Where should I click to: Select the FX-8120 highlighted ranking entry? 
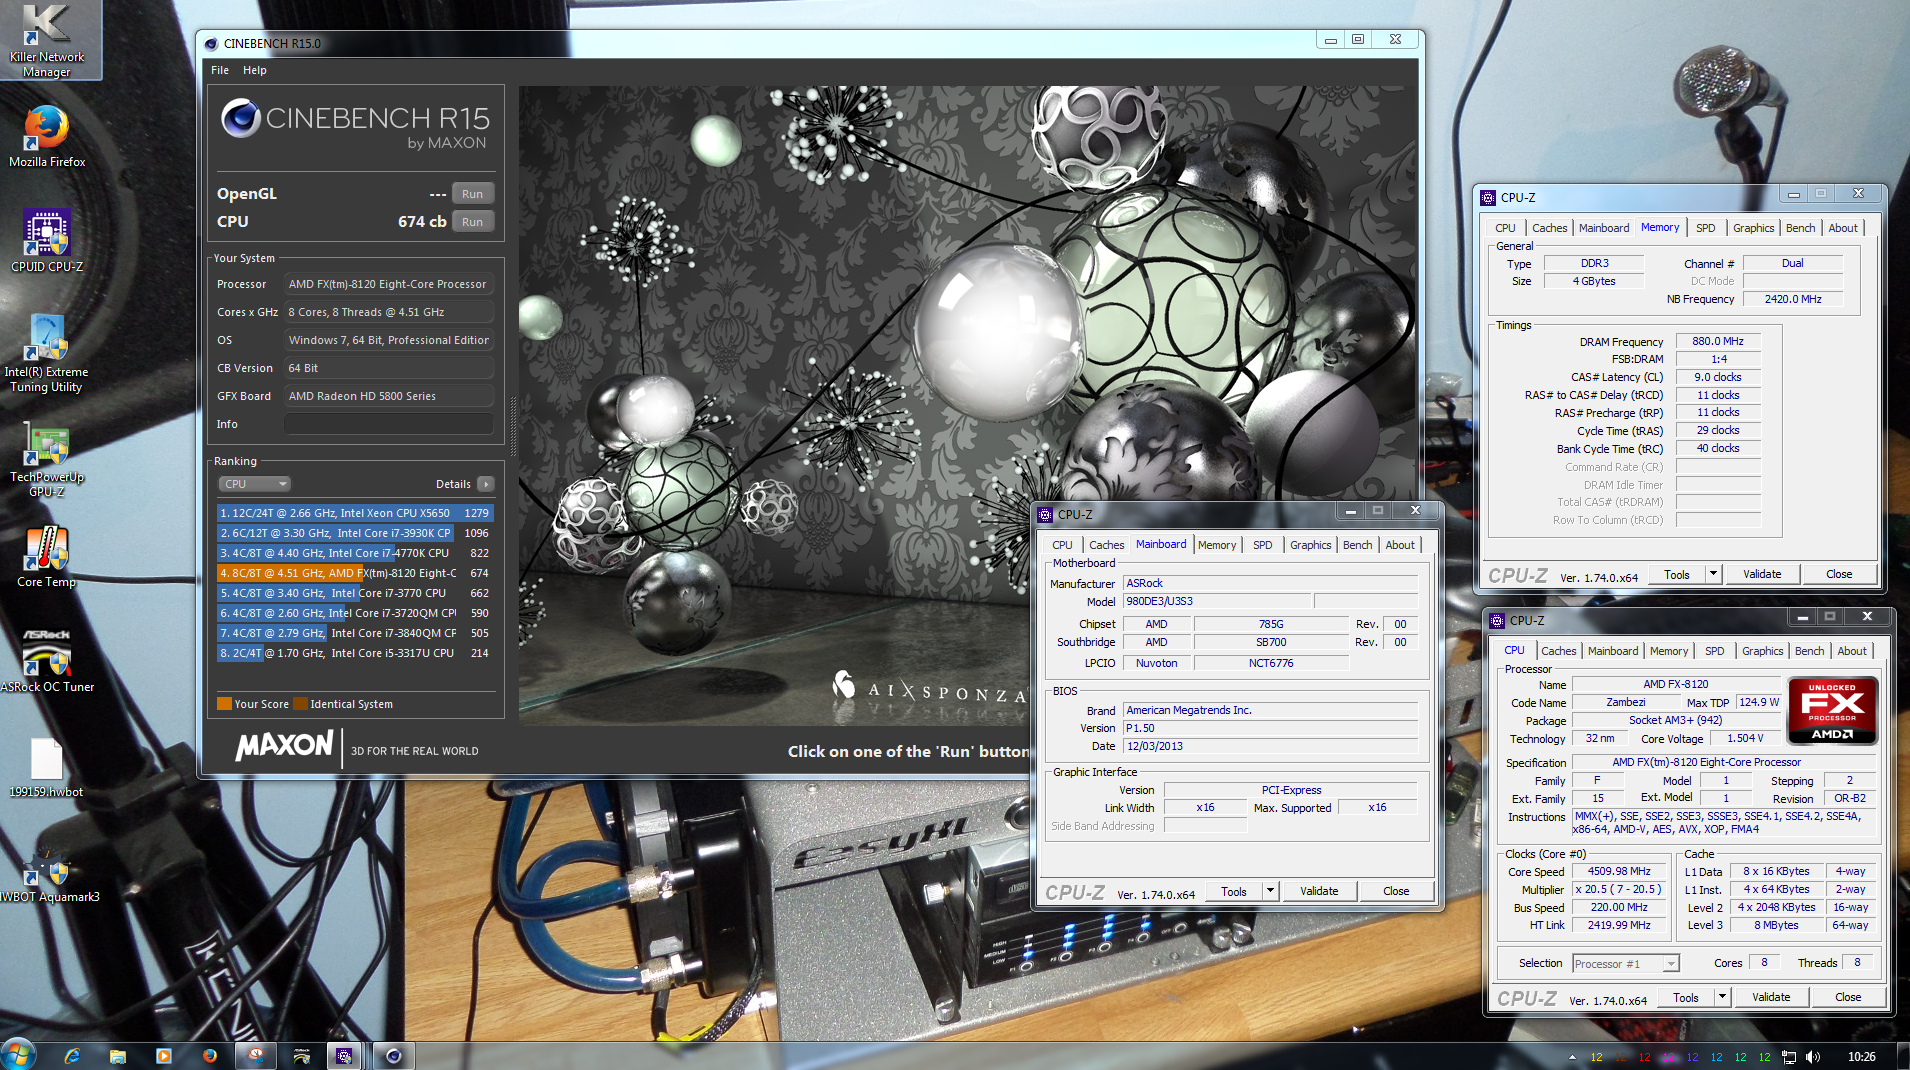[x=355, y=573]
